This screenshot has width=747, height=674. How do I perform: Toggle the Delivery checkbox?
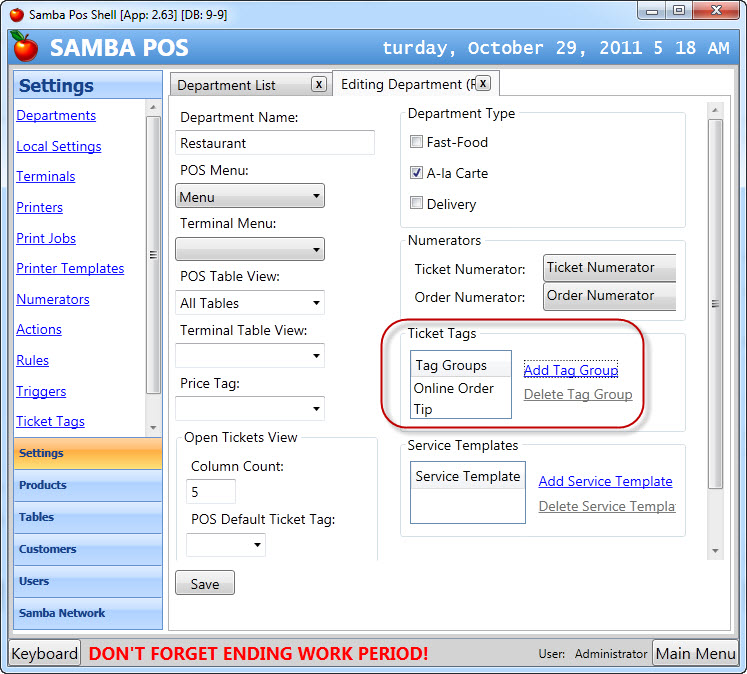coord(416,203)
